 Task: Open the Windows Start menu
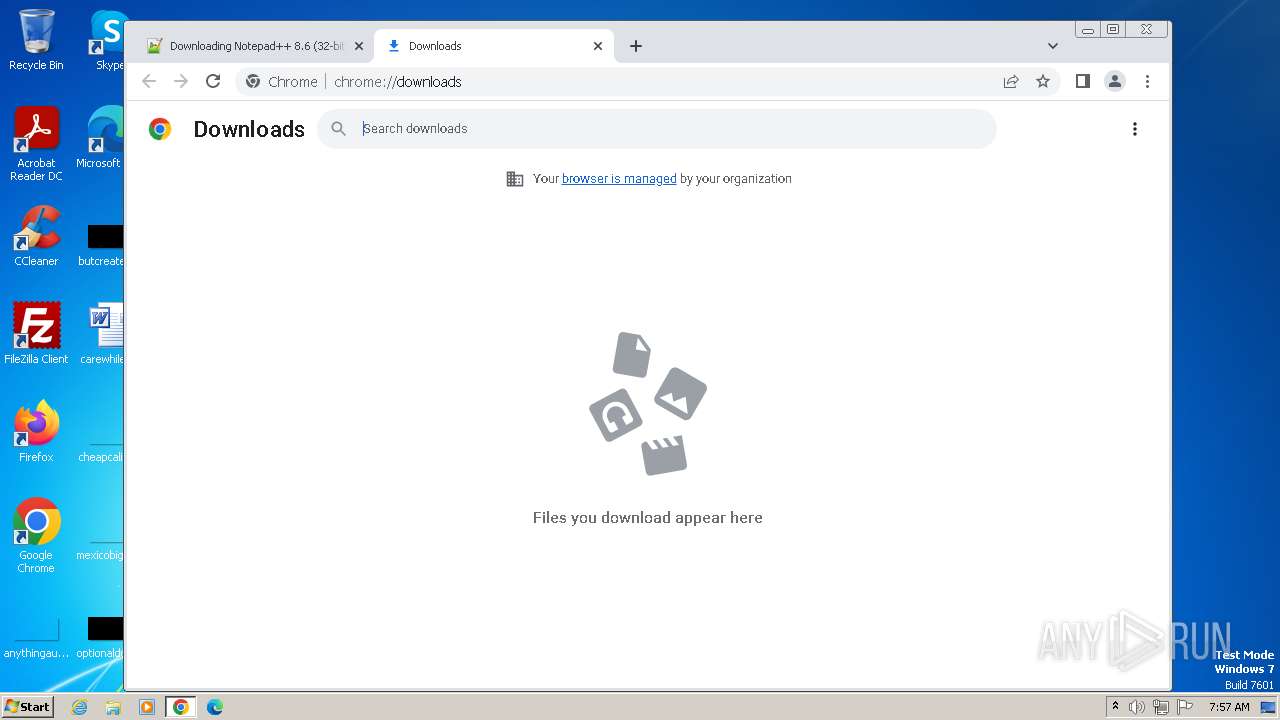27,706
